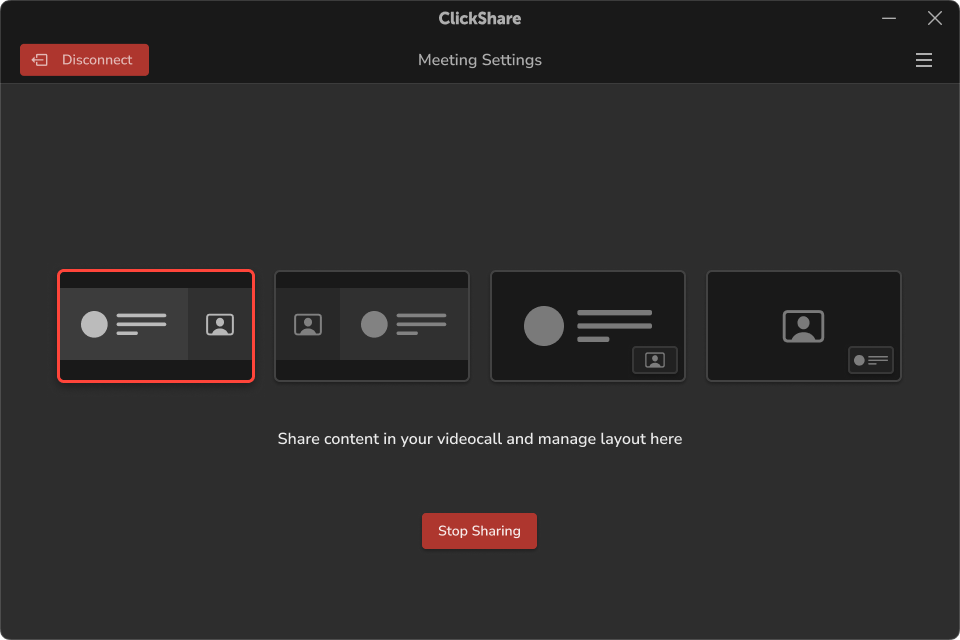Click the Disconnect button
Image resolution: width=960 pixels, height=640 pixels.
click(x=84, y=60)
